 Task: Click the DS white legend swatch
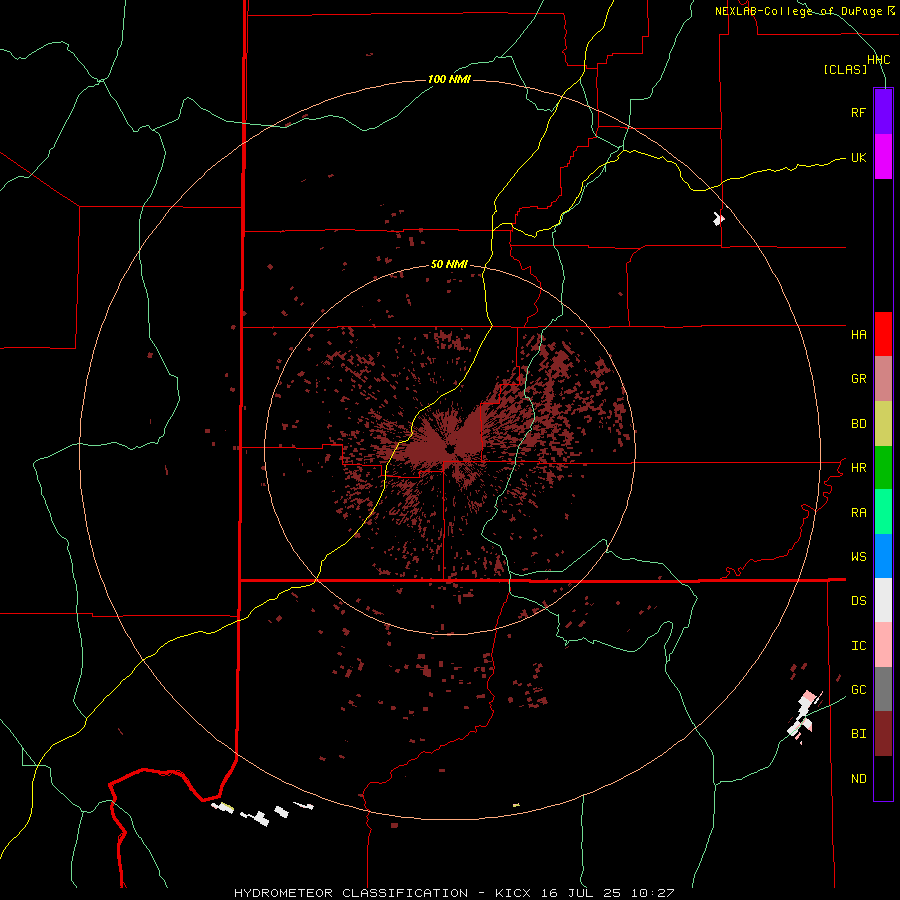pyautogui.click(x=883, y=600)
